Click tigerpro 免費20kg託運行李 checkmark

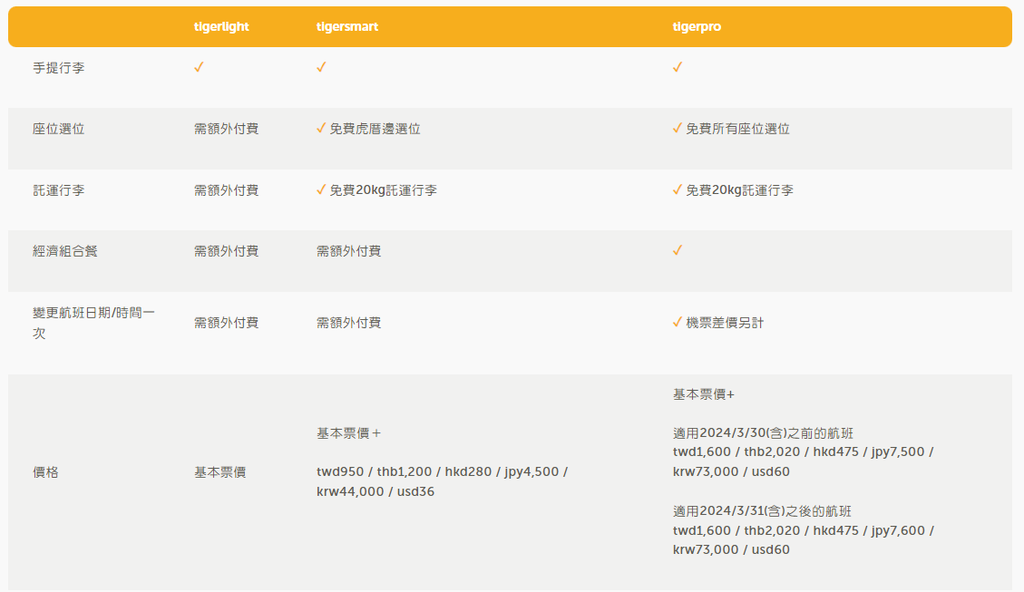pos(677,189)
